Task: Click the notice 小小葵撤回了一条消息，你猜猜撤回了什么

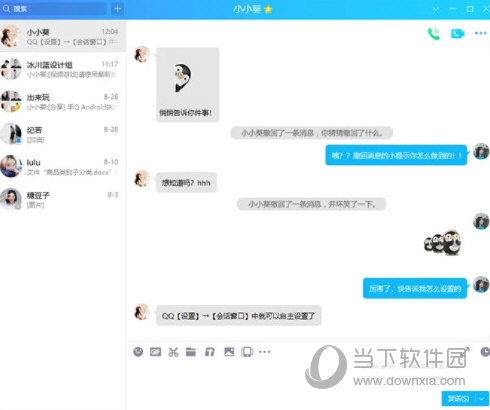Action: pyautogui.click(x=312, y=133)
